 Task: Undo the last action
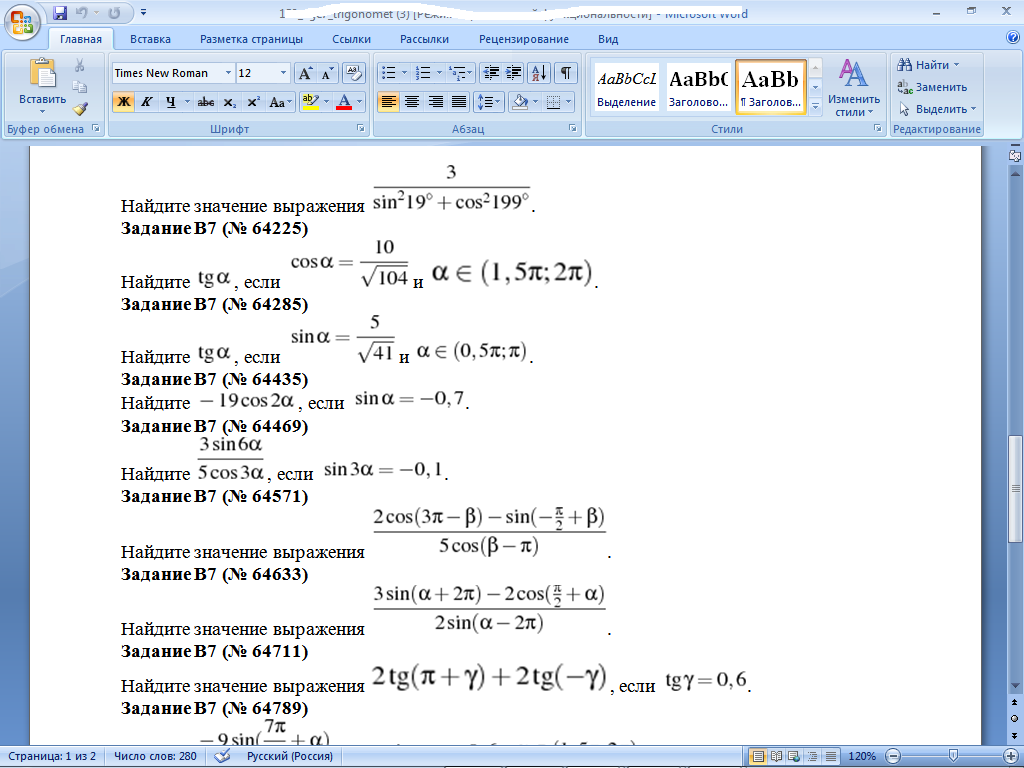(81, 12)
